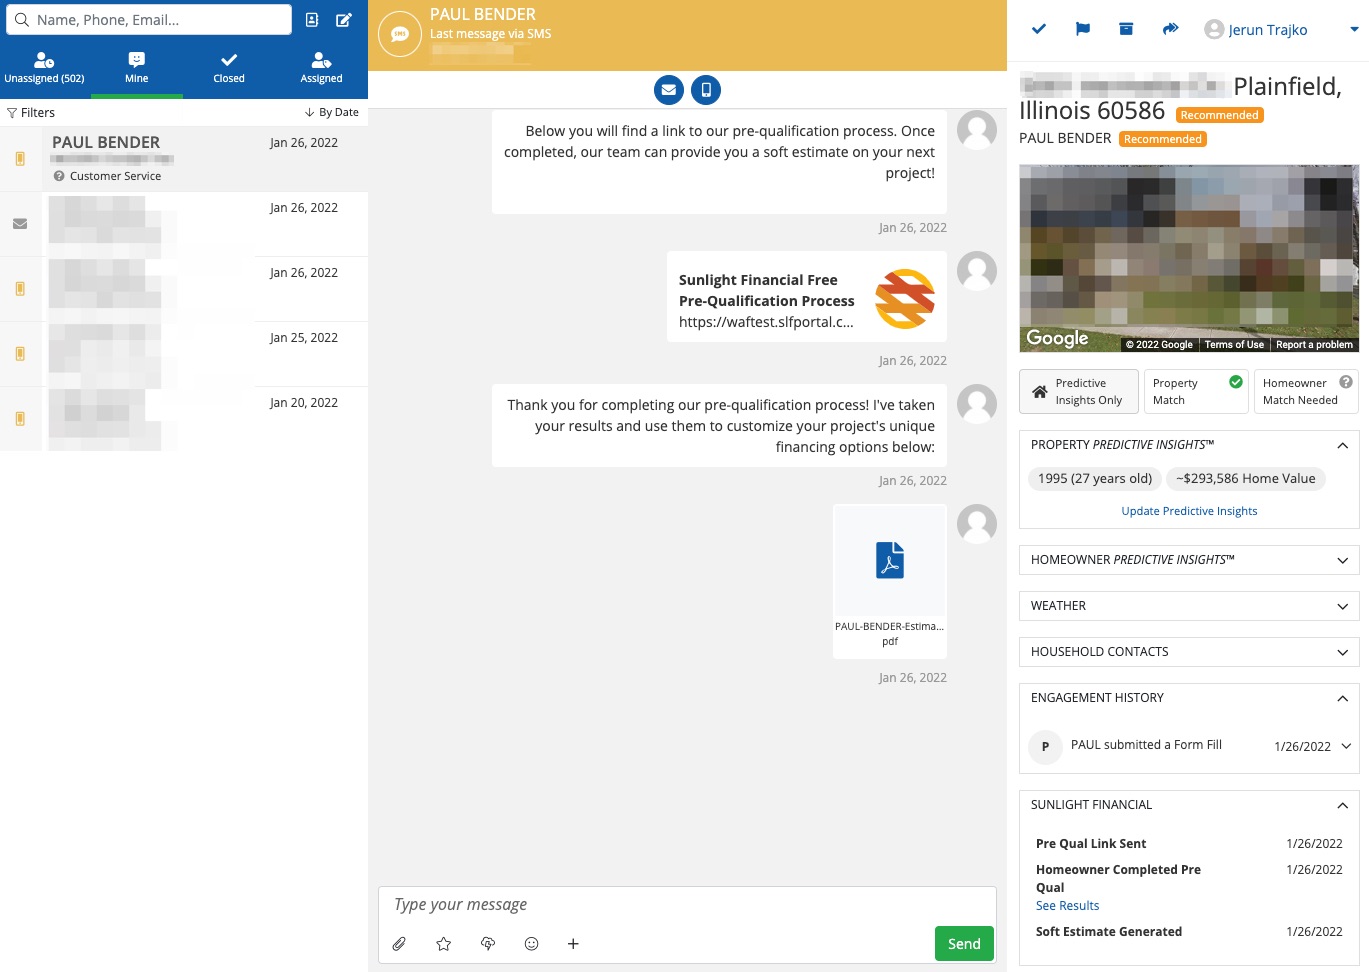1369x972 pixels.
Task: Switch to the Closed tab
Action: [x=229, y=68]
